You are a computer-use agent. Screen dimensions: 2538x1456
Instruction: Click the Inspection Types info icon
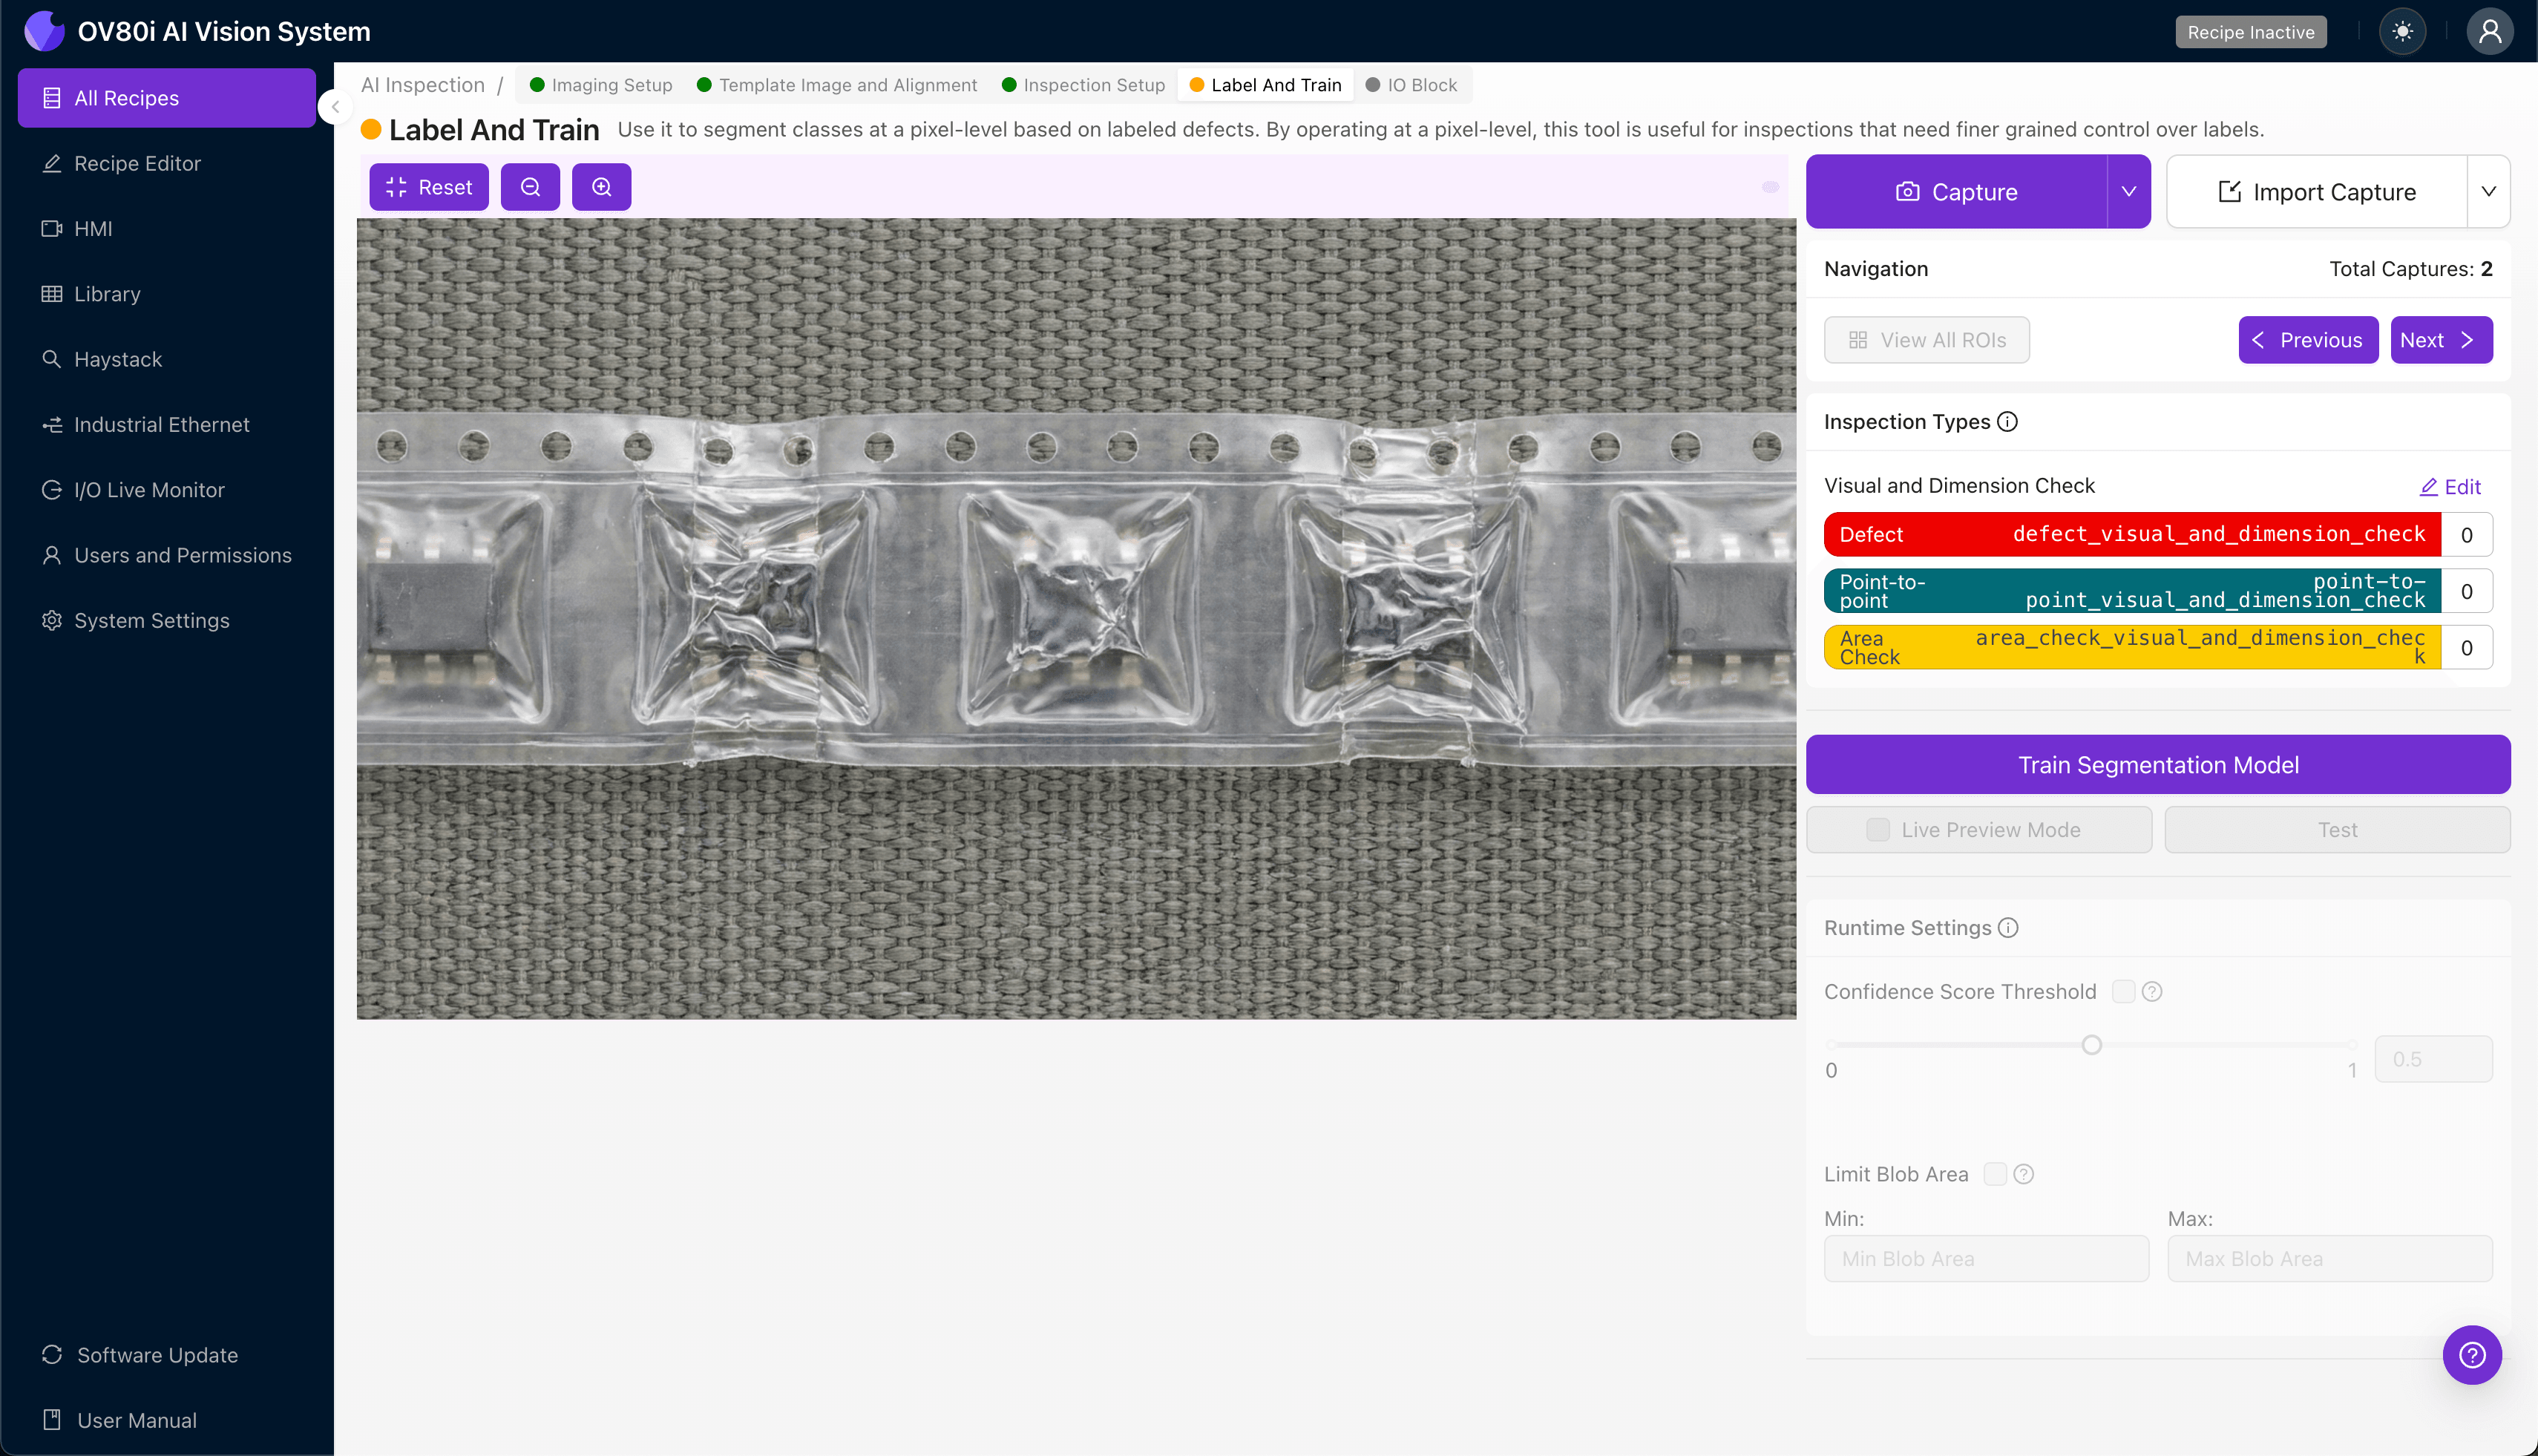click(x=2007, y=422)
